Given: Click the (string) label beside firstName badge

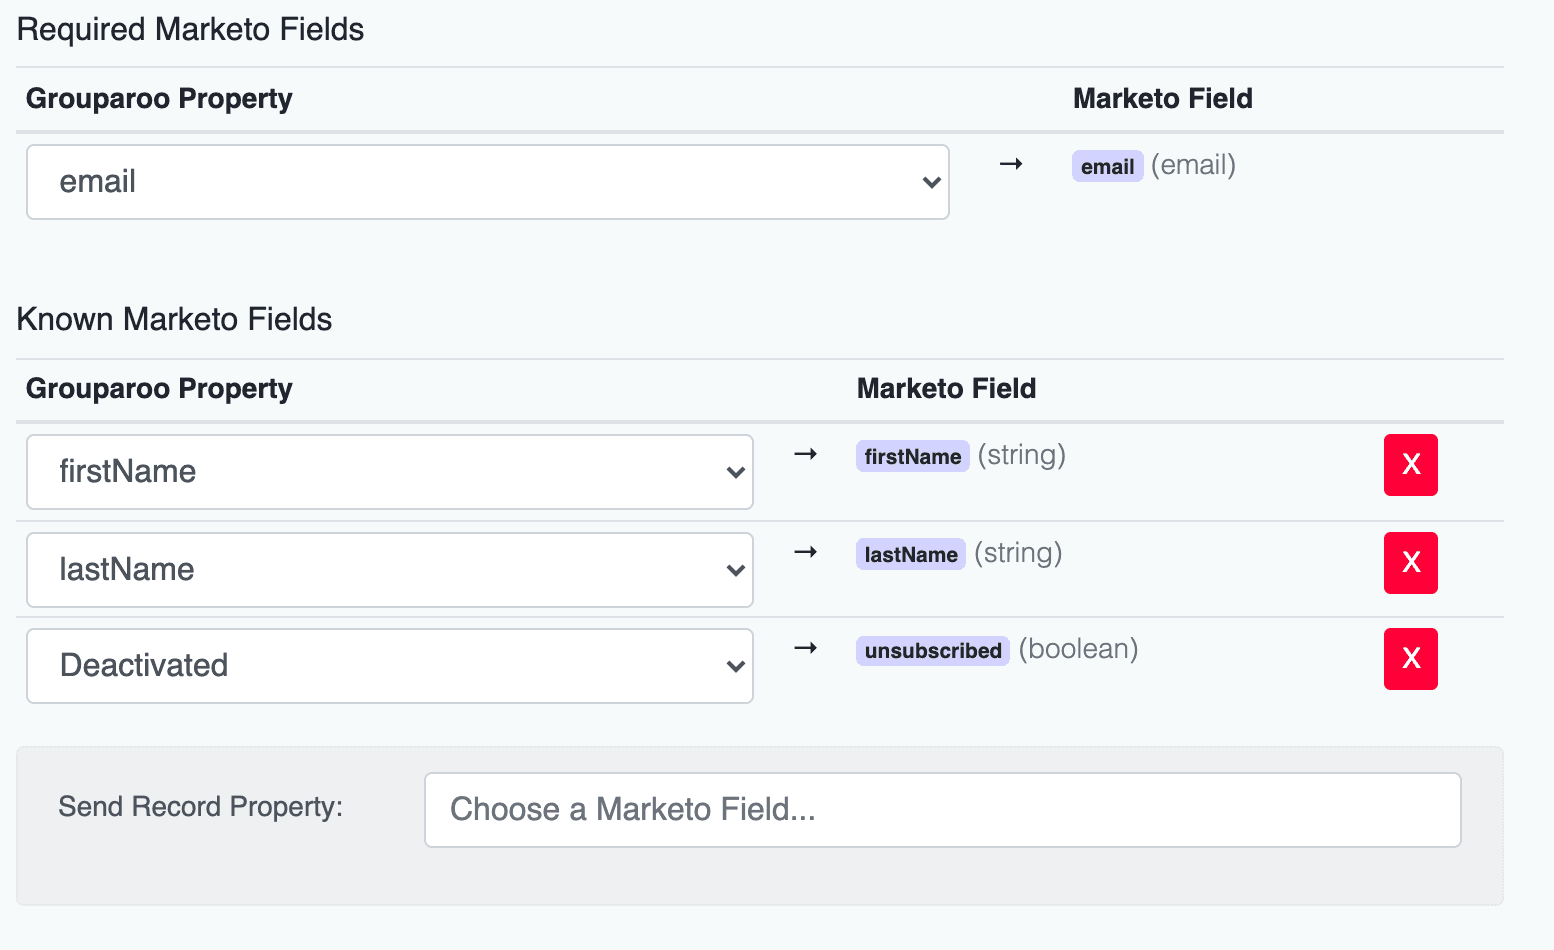Looking at the screenshot, I should tap(1021, 455).
